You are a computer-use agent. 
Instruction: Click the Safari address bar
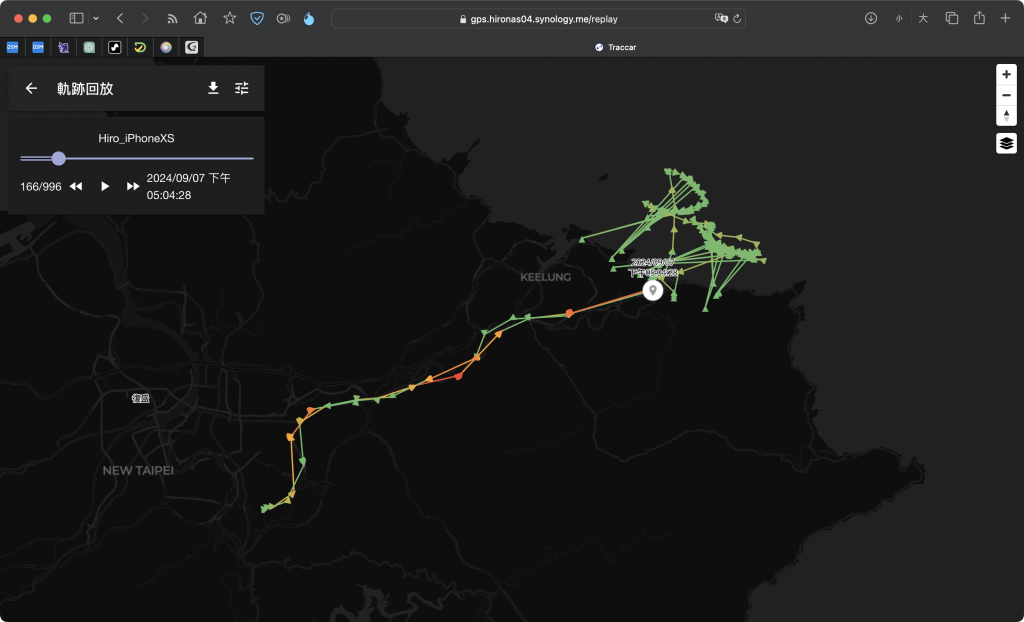(x=540, y=18)
